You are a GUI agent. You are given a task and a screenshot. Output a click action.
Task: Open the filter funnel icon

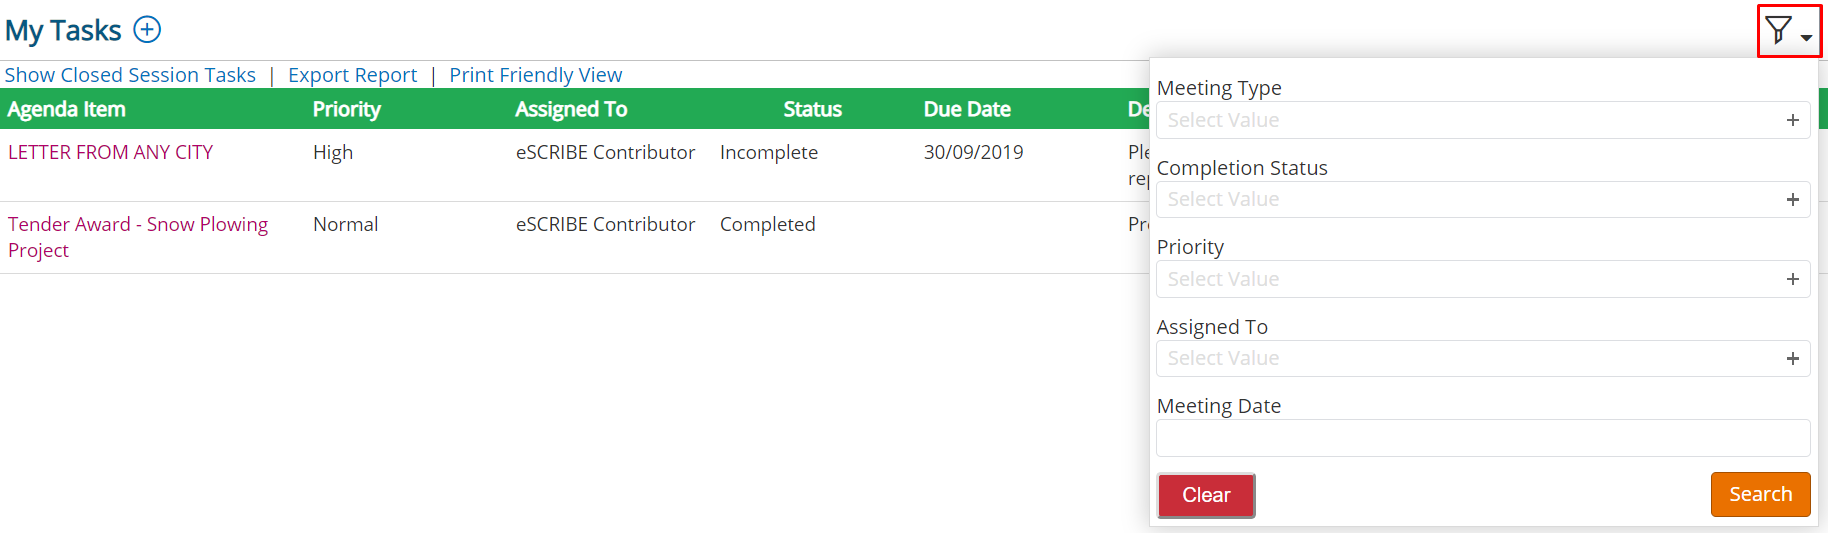[1778, 30]
